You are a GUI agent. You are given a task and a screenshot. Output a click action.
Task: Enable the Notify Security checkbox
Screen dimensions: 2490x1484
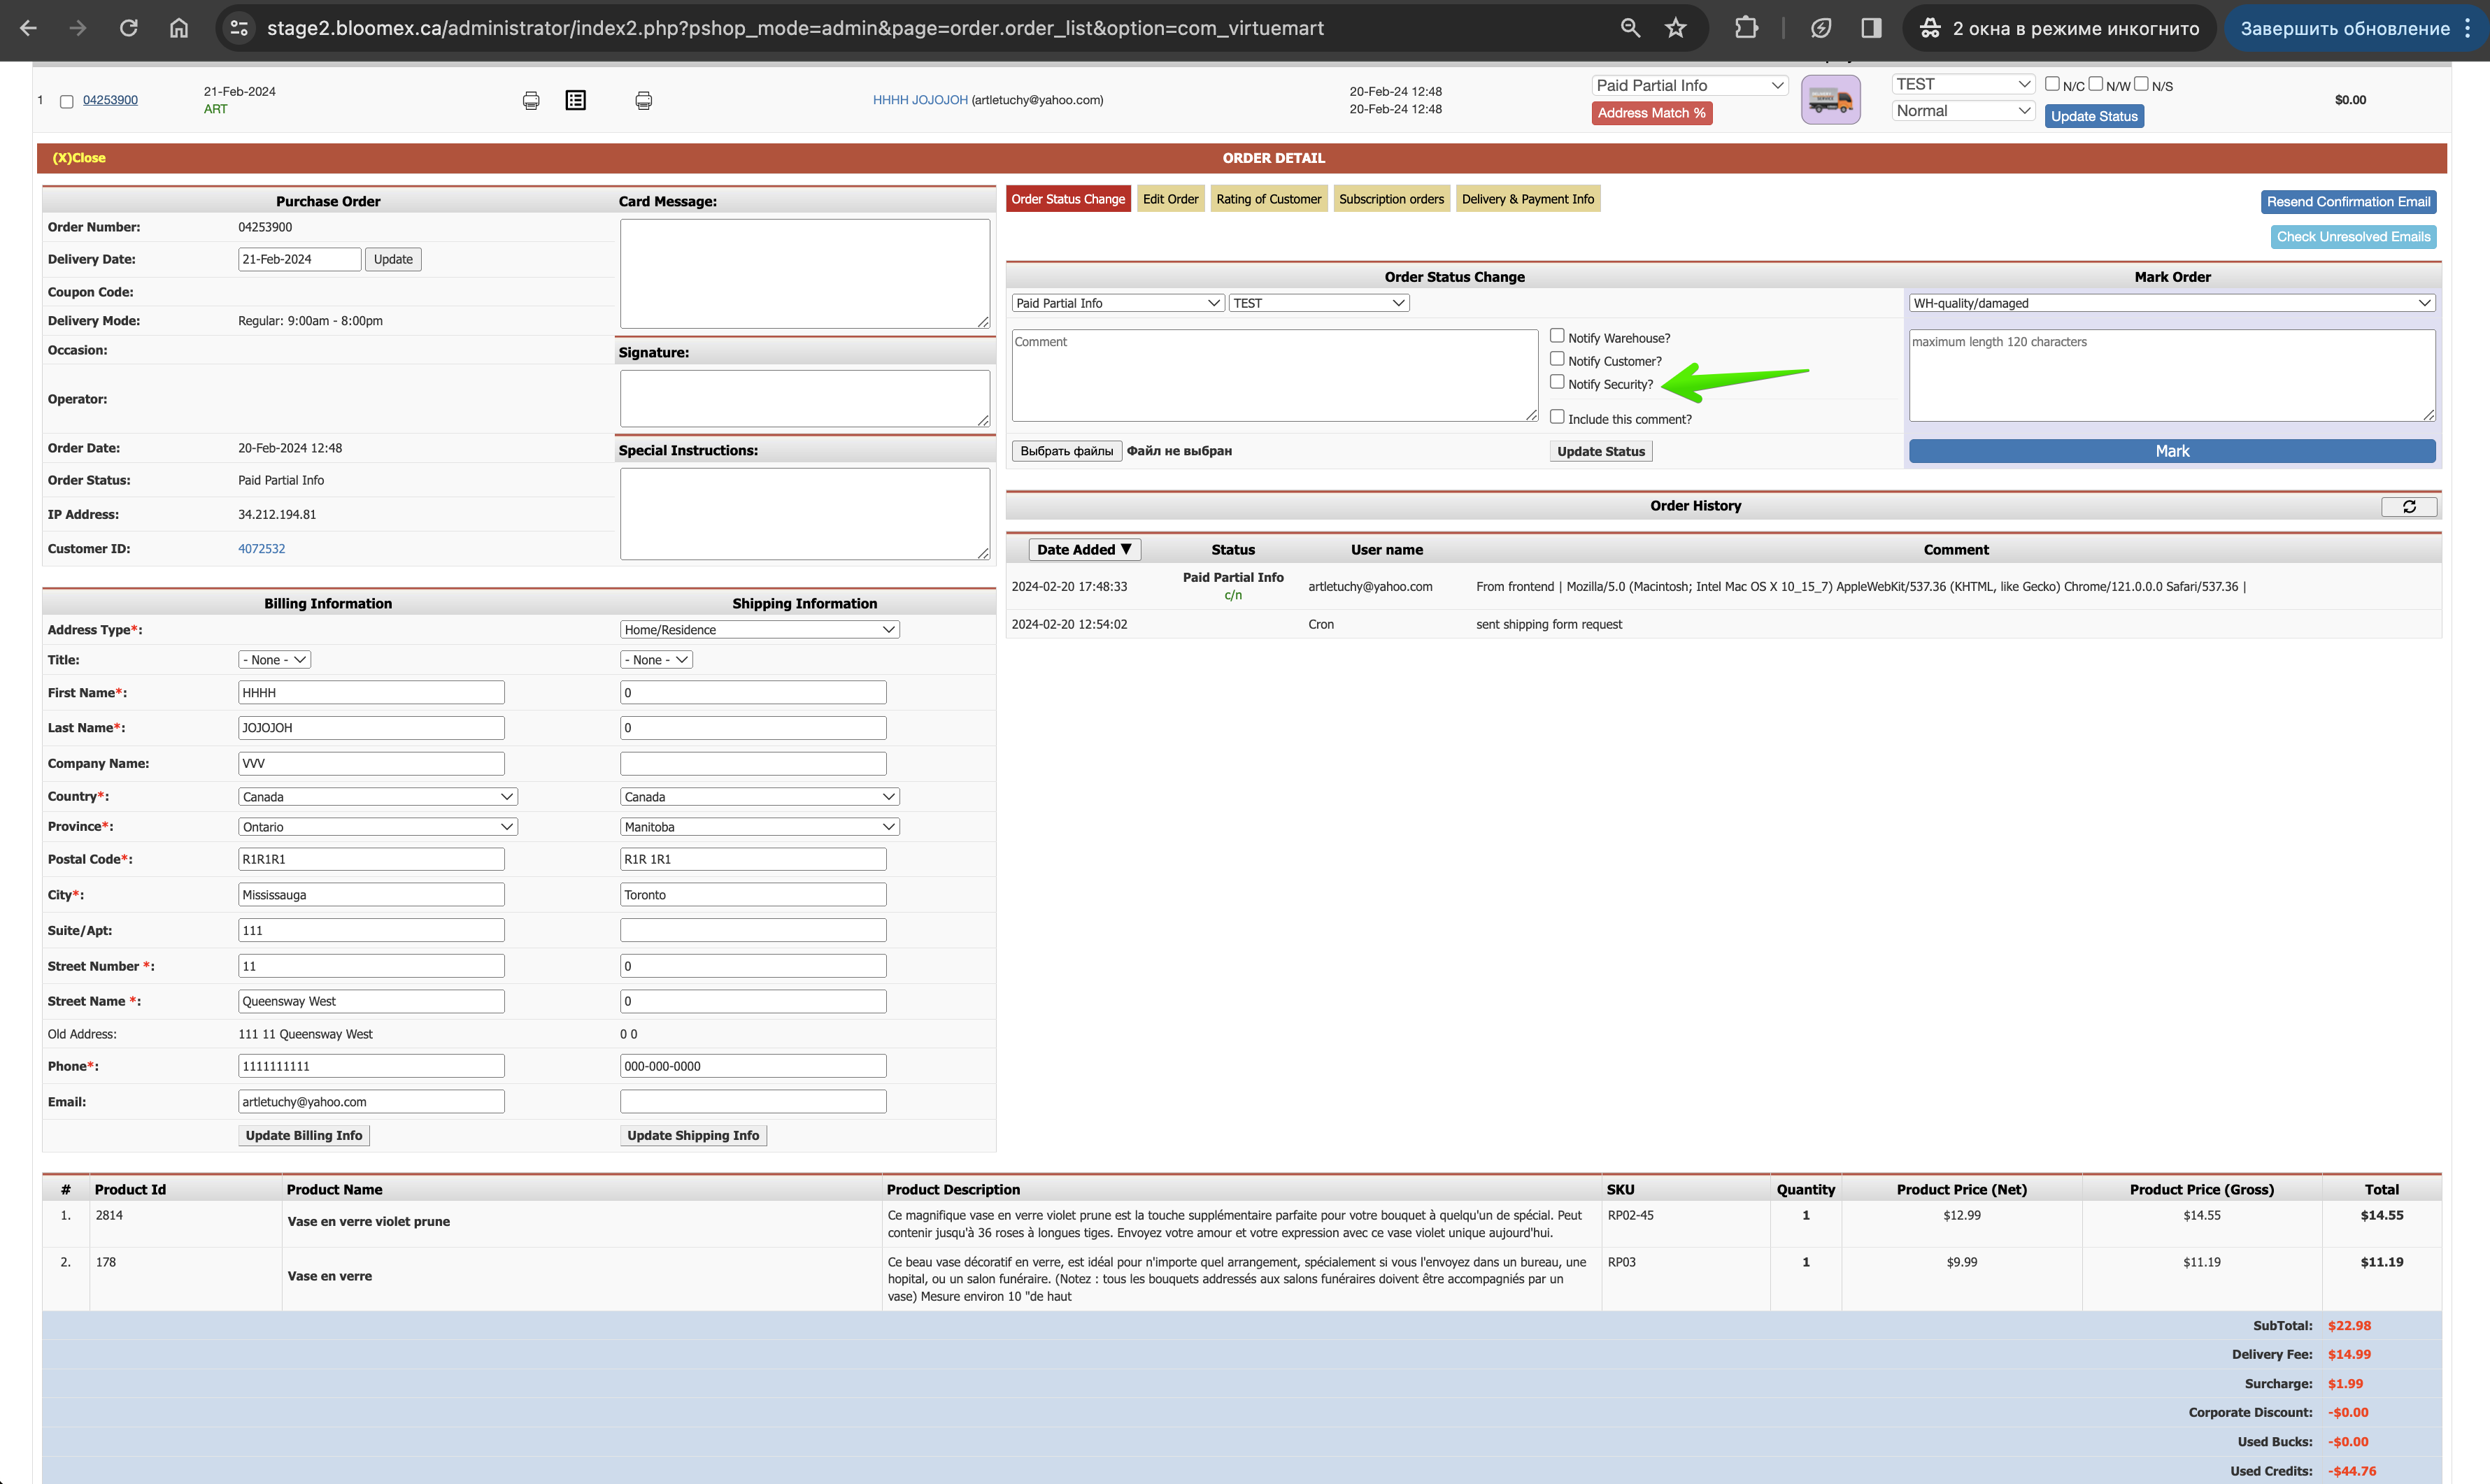[x=1557, y=382]
